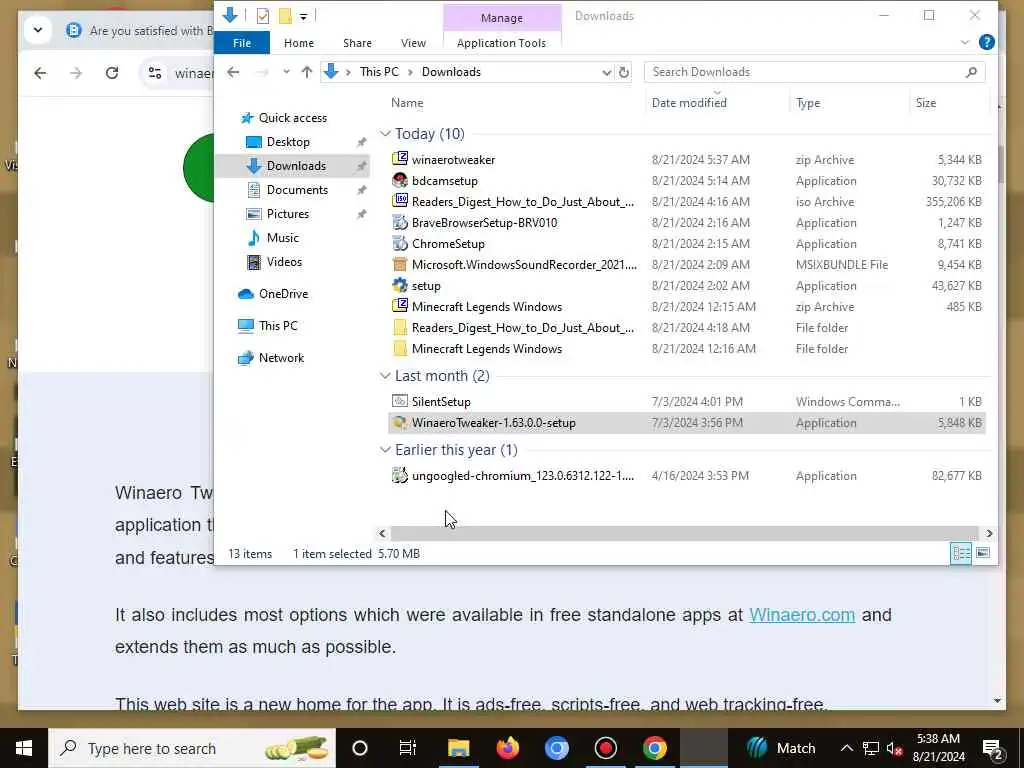The height and width of the screenshot is (768, 1024).
Task: Select the Minecraft Legends Windows zip icon
Action: (400, 306)
